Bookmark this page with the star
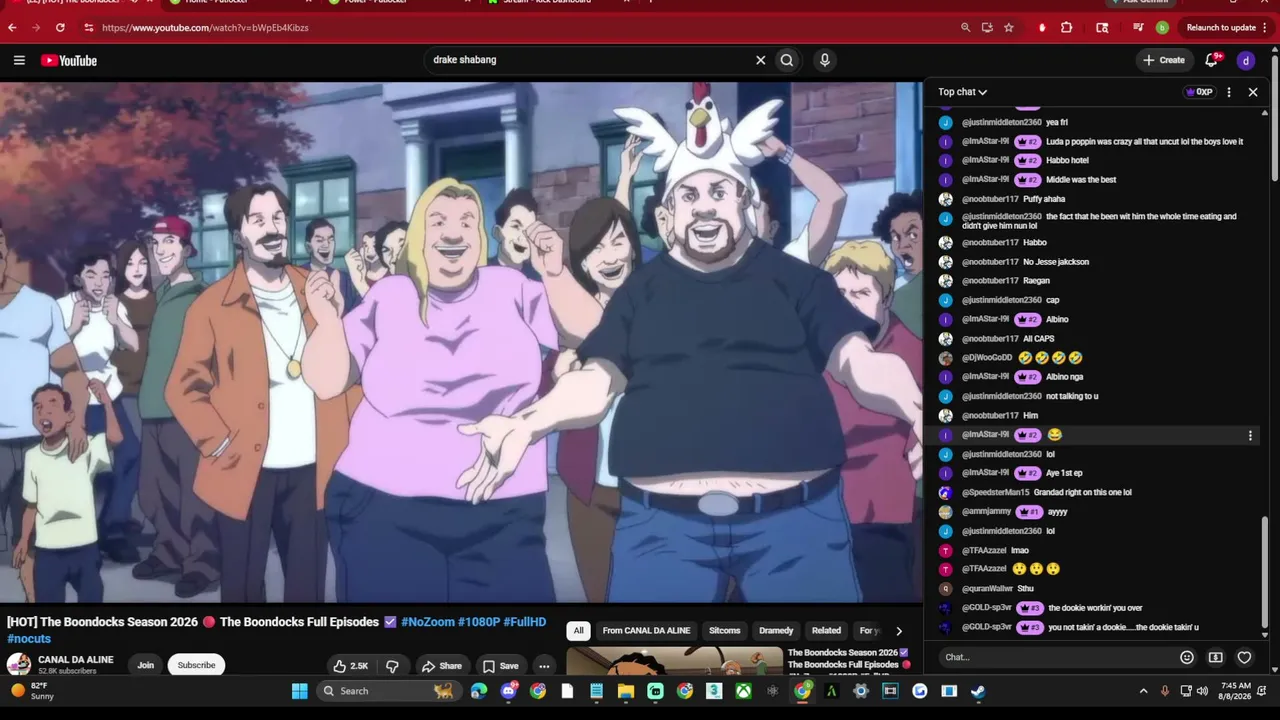The height and width of the screenshot is (720, 1280). (1009, 28)
